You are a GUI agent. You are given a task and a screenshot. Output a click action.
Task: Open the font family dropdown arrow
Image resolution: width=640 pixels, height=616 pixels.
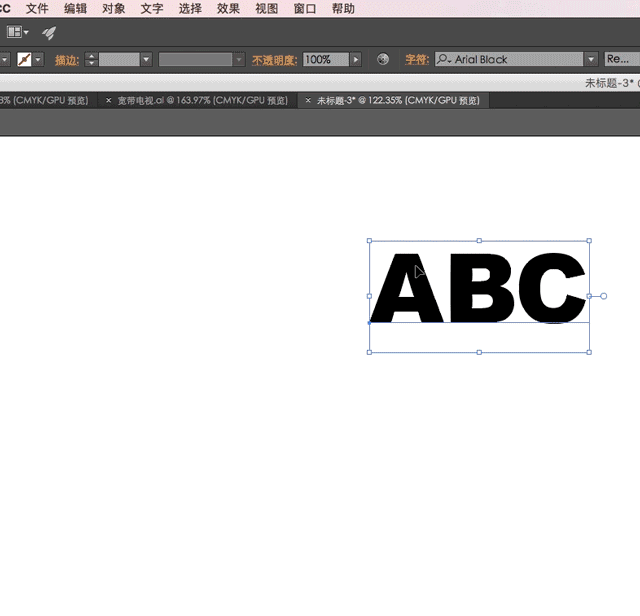click(591, 60)
